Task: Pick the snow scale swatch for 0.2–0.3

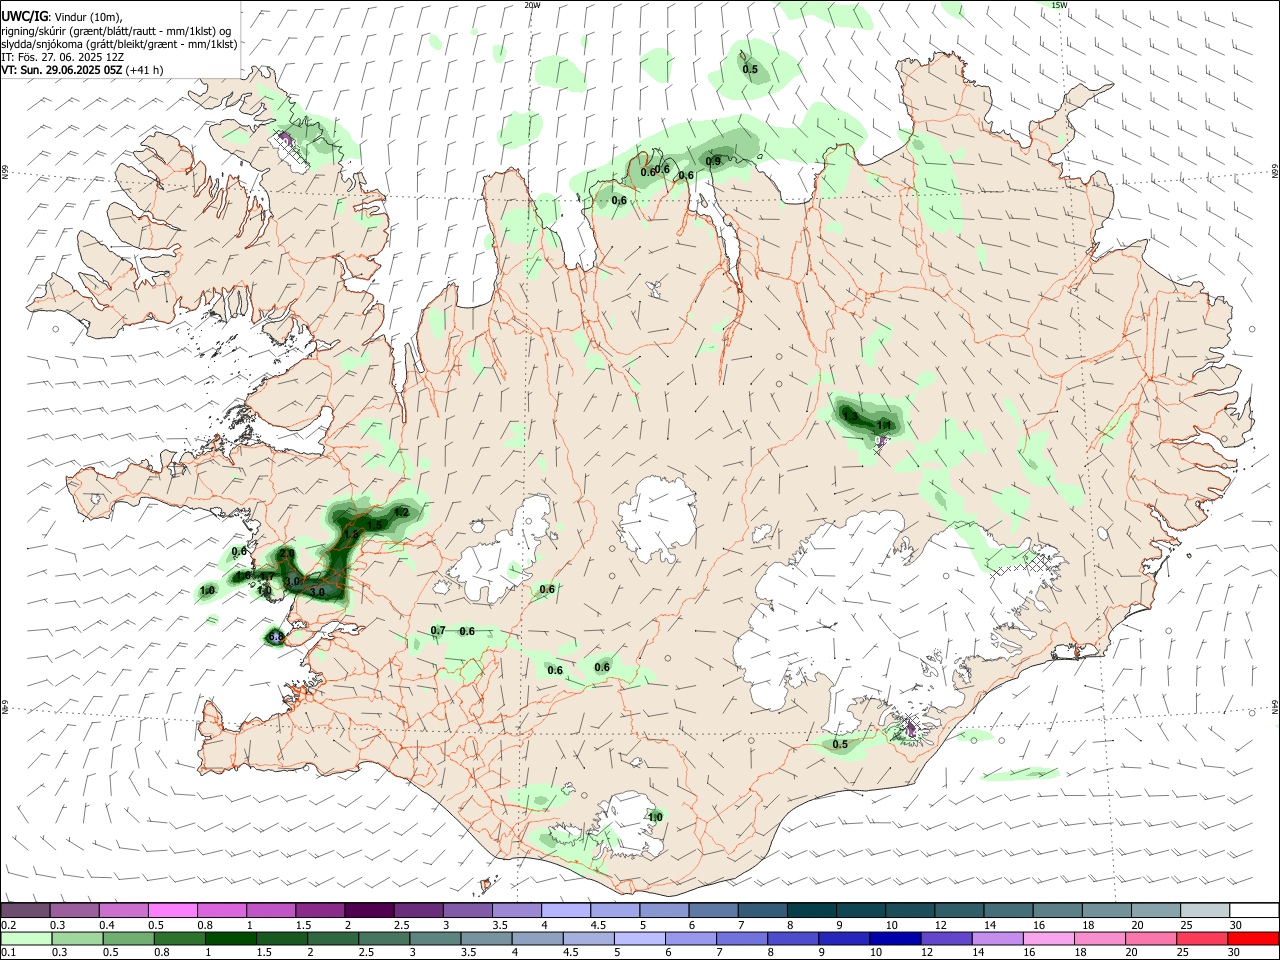Action: coord(25,910)
